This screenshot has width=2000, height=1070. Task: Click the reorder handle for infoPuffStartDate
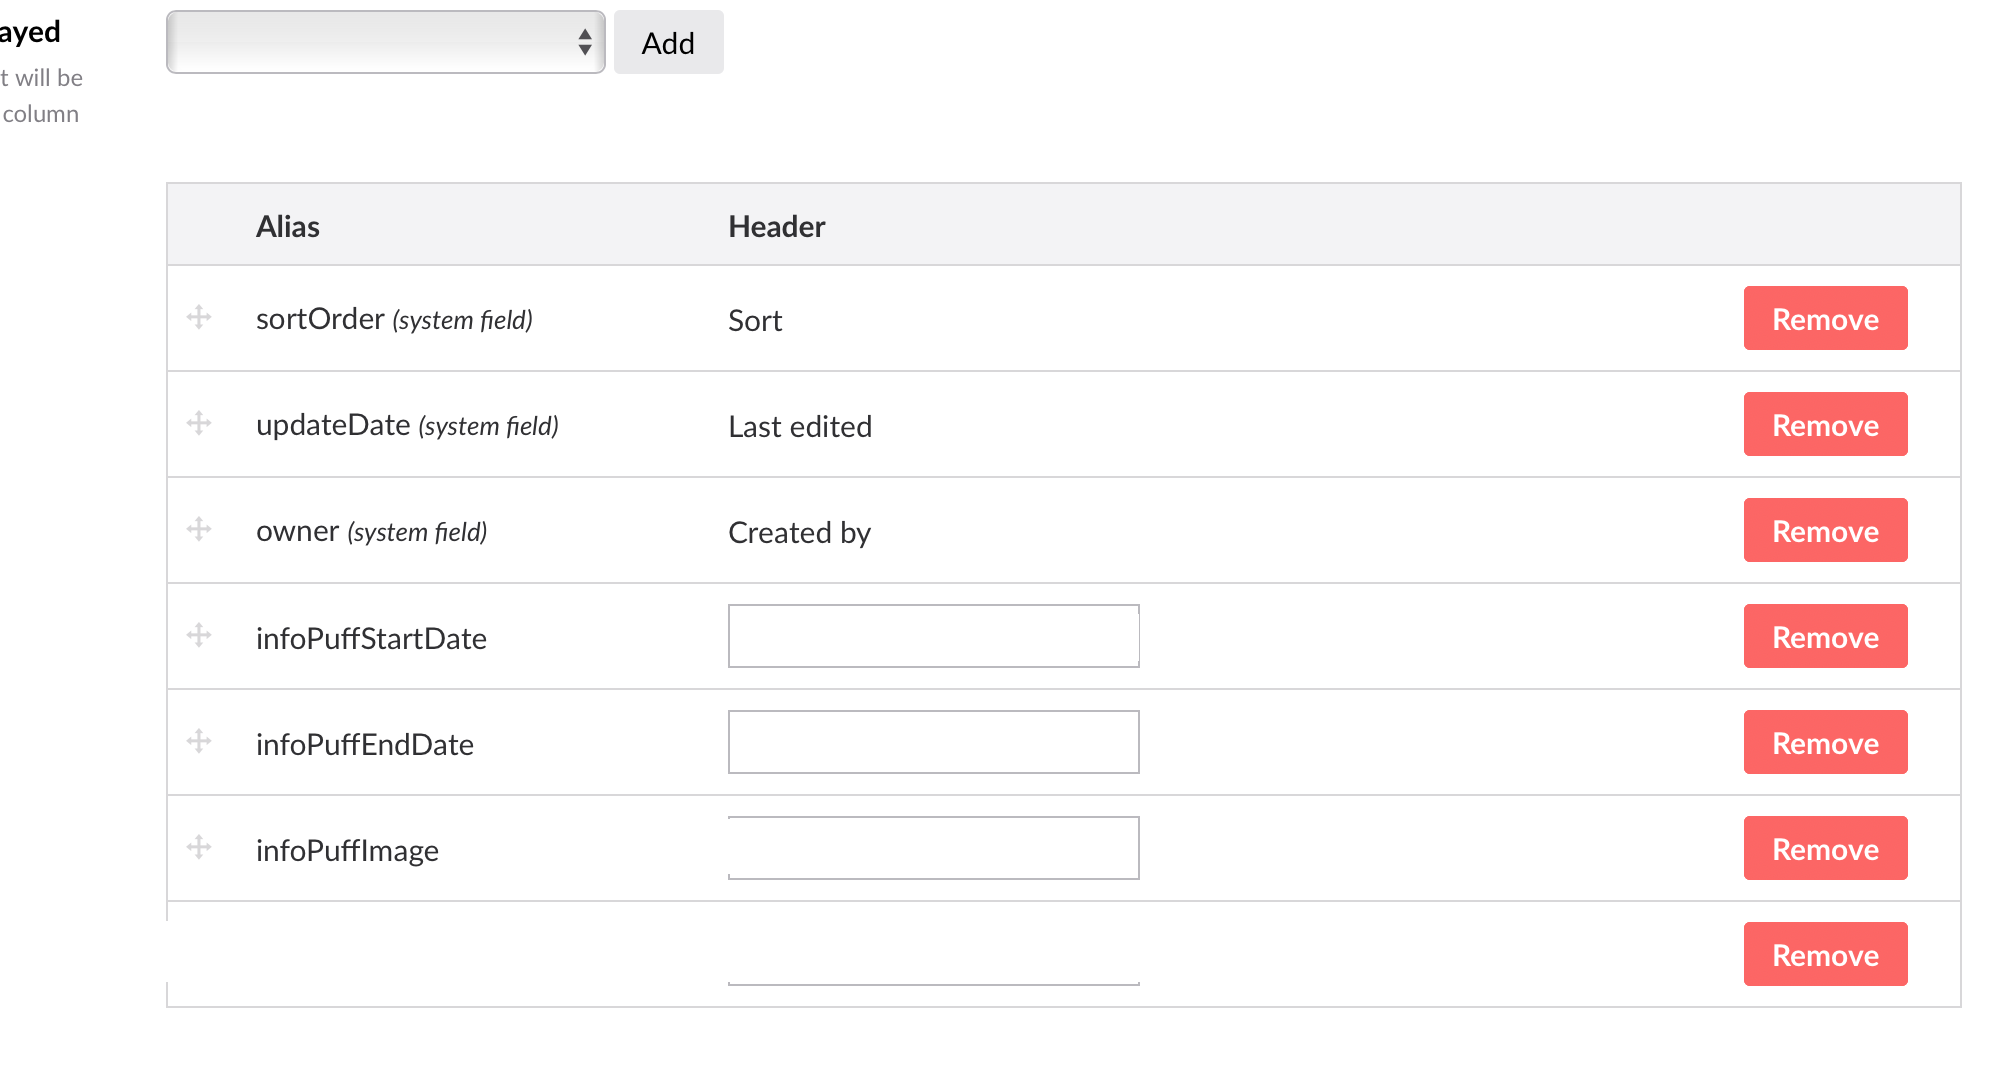pyautogui.click(x=199, y=636)
